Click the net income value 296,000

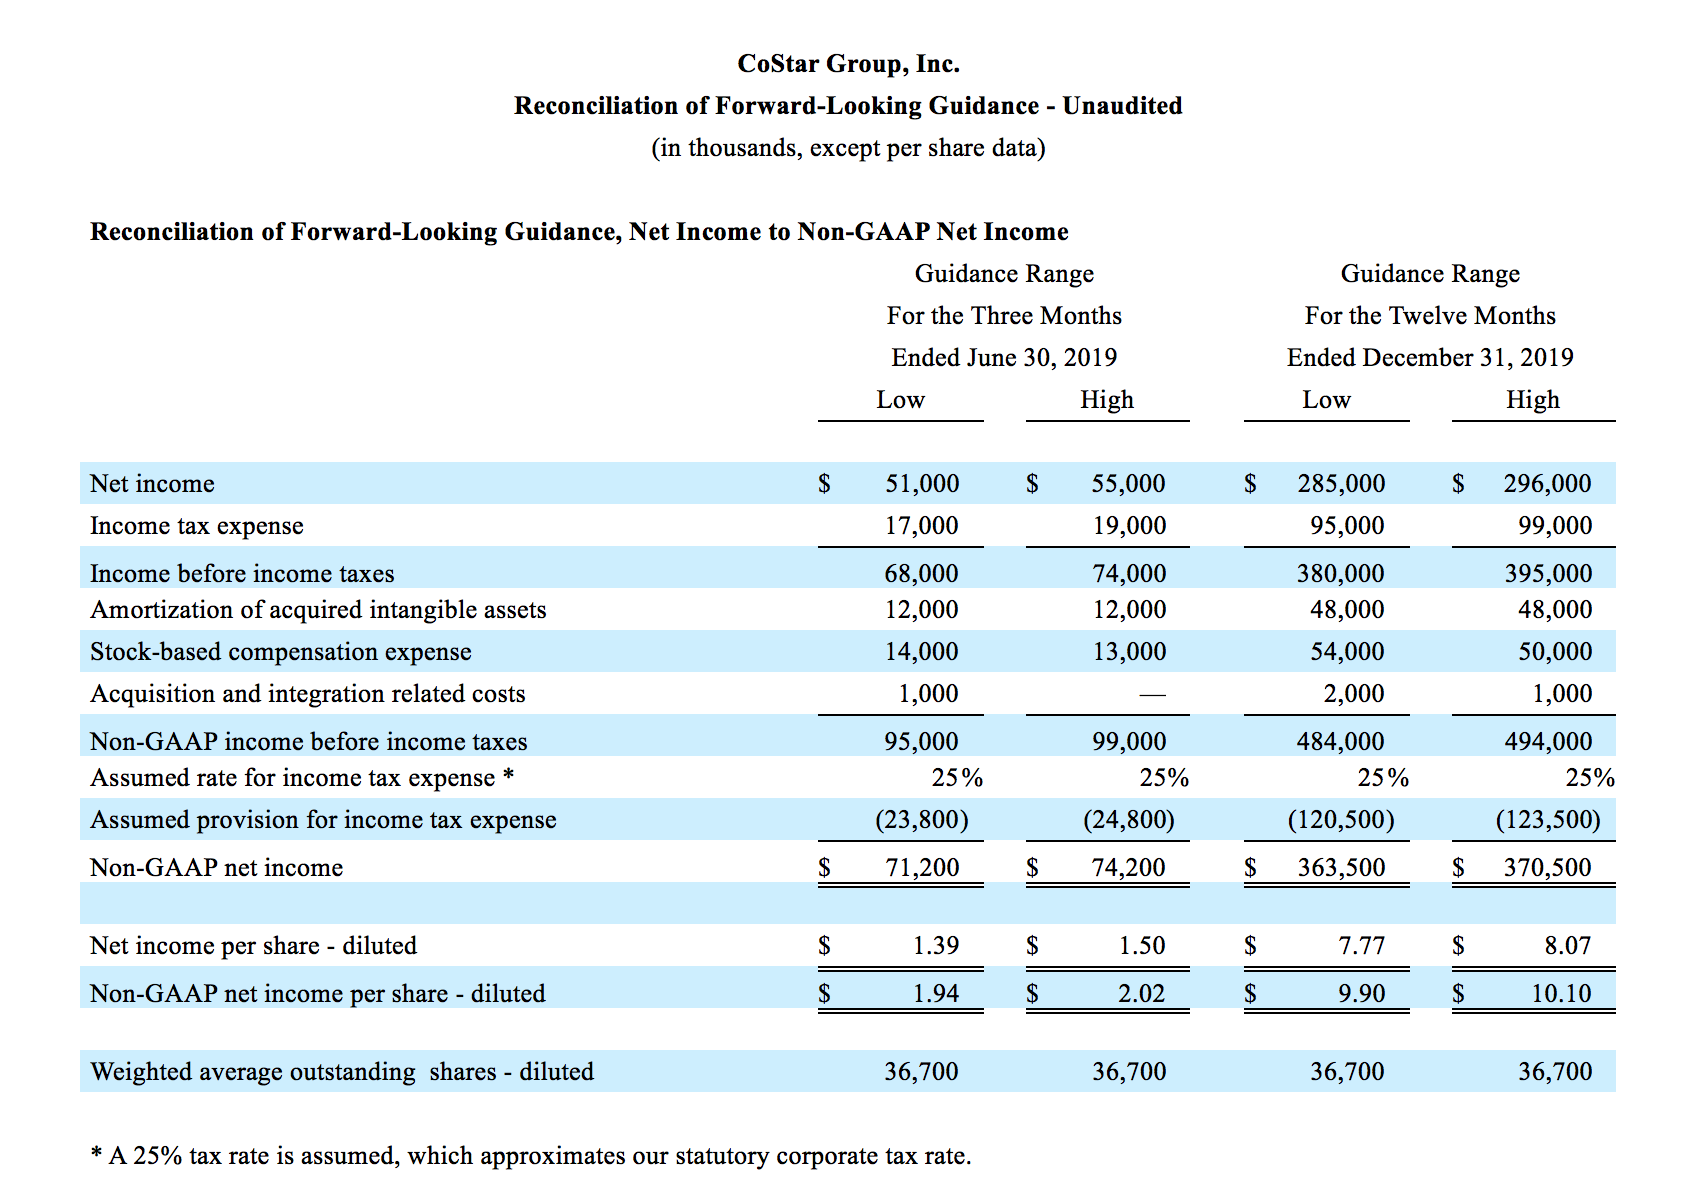point(1548,484)
